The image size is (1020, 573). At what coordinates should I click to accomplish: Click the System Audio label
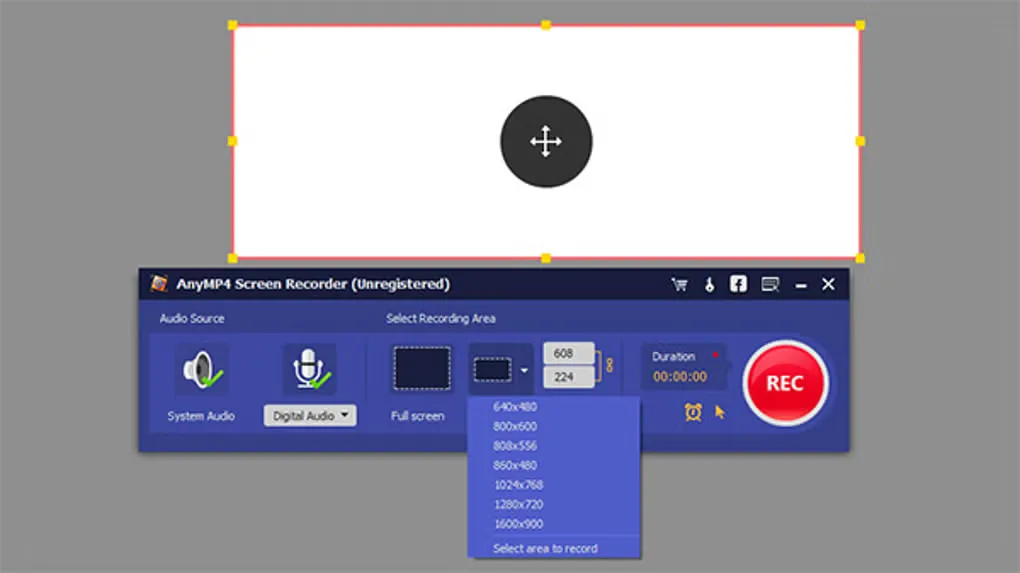(201, 416)
